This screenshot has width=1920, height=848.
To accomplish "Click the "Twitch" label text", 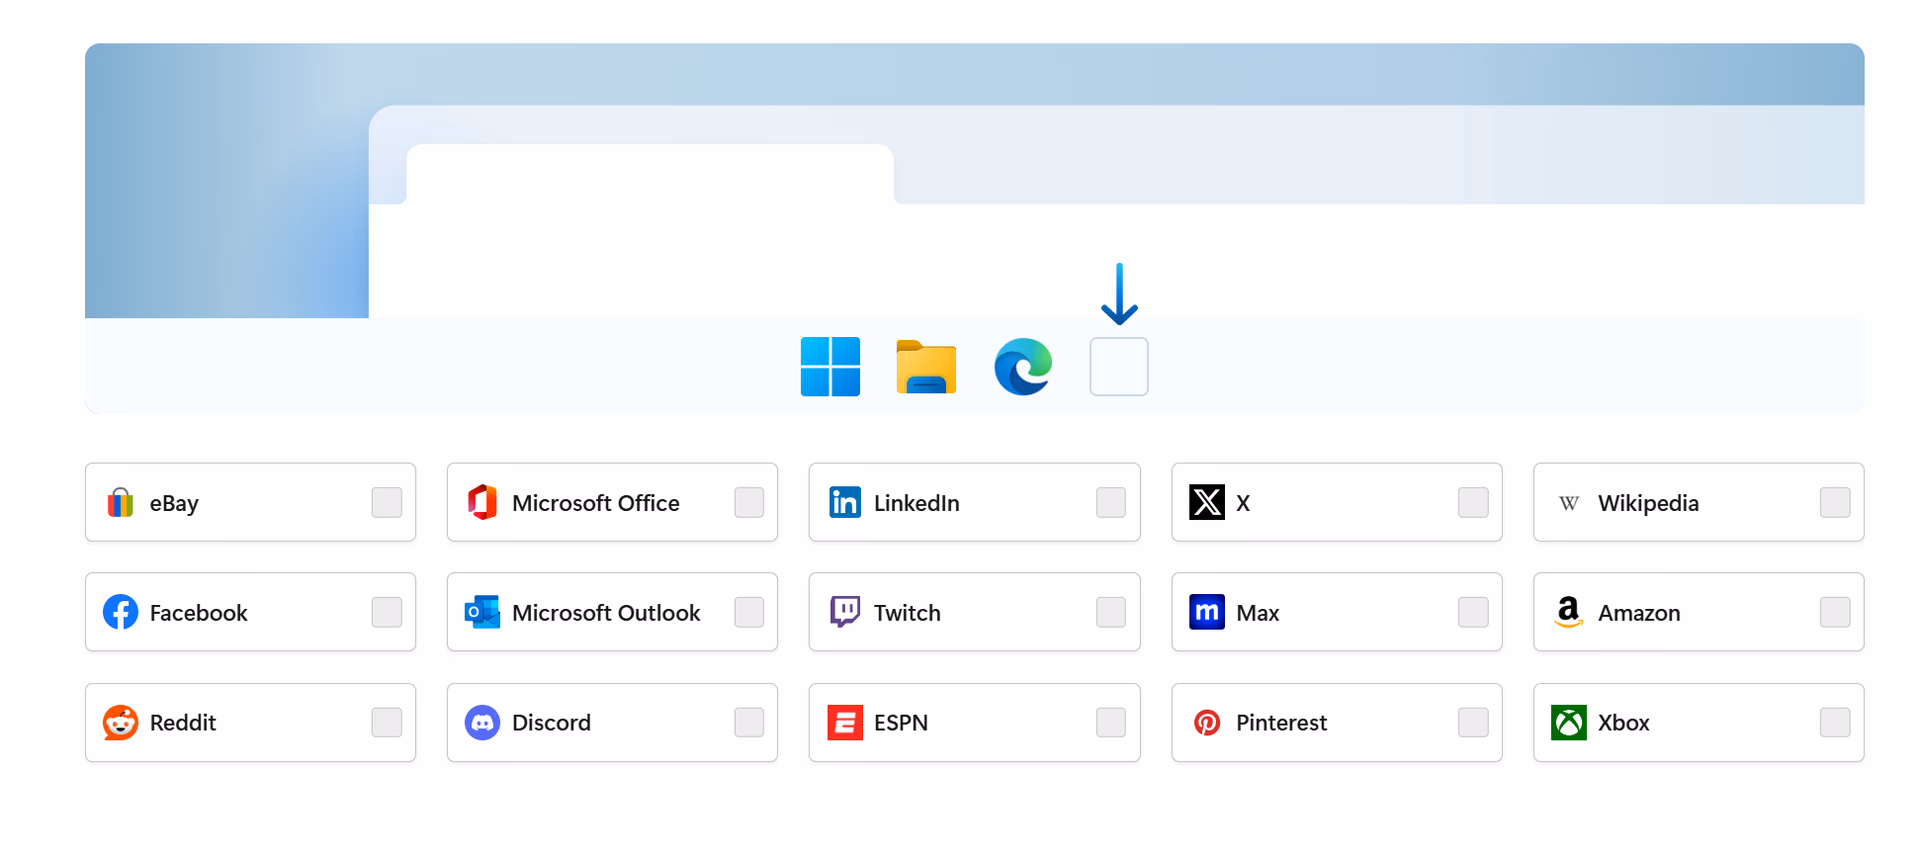I will [x=907, y=613].
